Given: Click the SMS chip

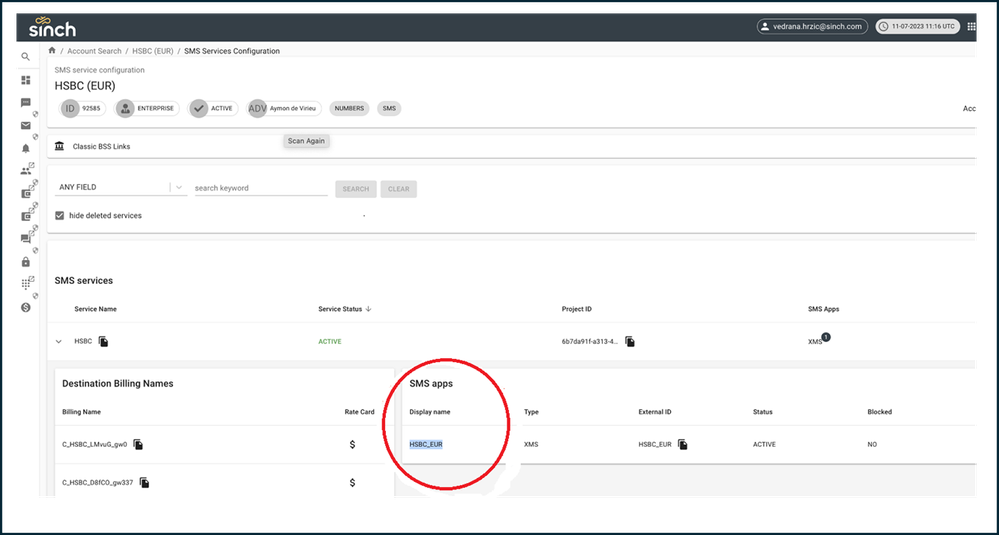Looking at the screenshot, I should click(x=389, y=108).
